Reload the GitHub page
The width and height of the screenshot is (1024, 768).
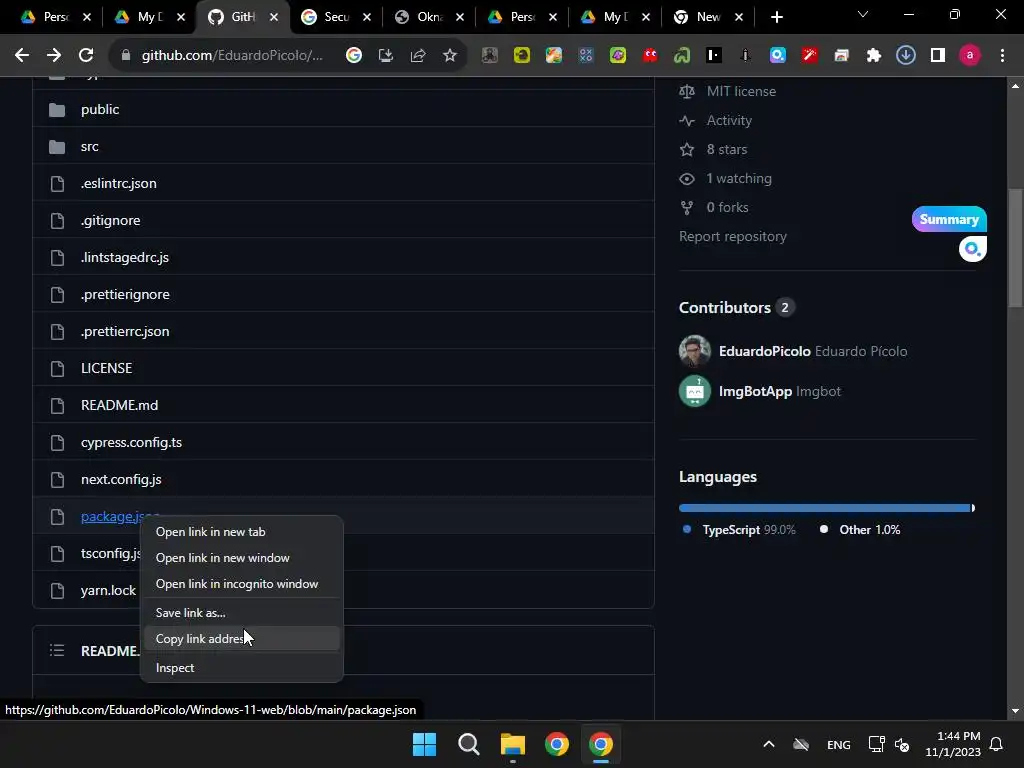(86, 56)
